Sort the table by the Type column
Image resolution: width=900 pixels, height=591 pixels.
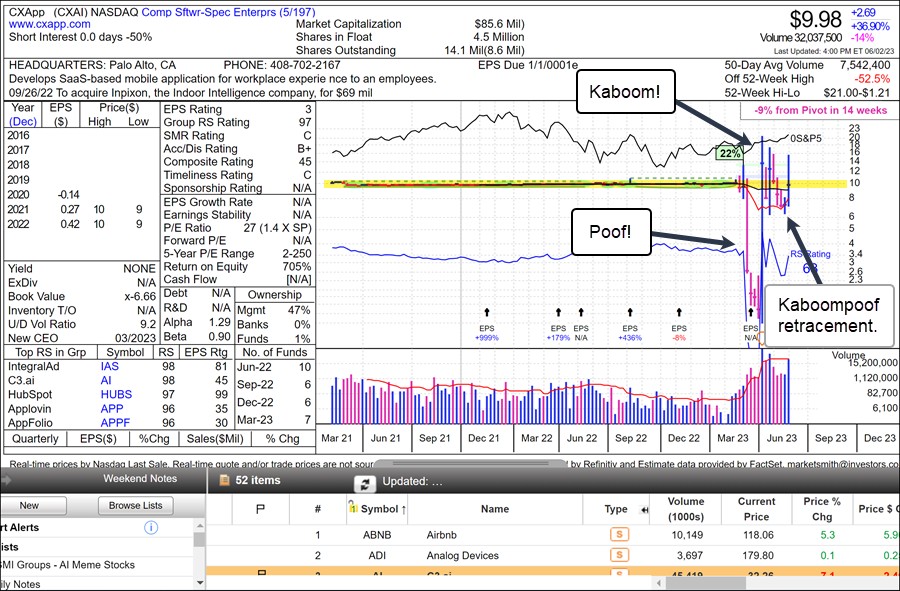click(x=616, y=509)
